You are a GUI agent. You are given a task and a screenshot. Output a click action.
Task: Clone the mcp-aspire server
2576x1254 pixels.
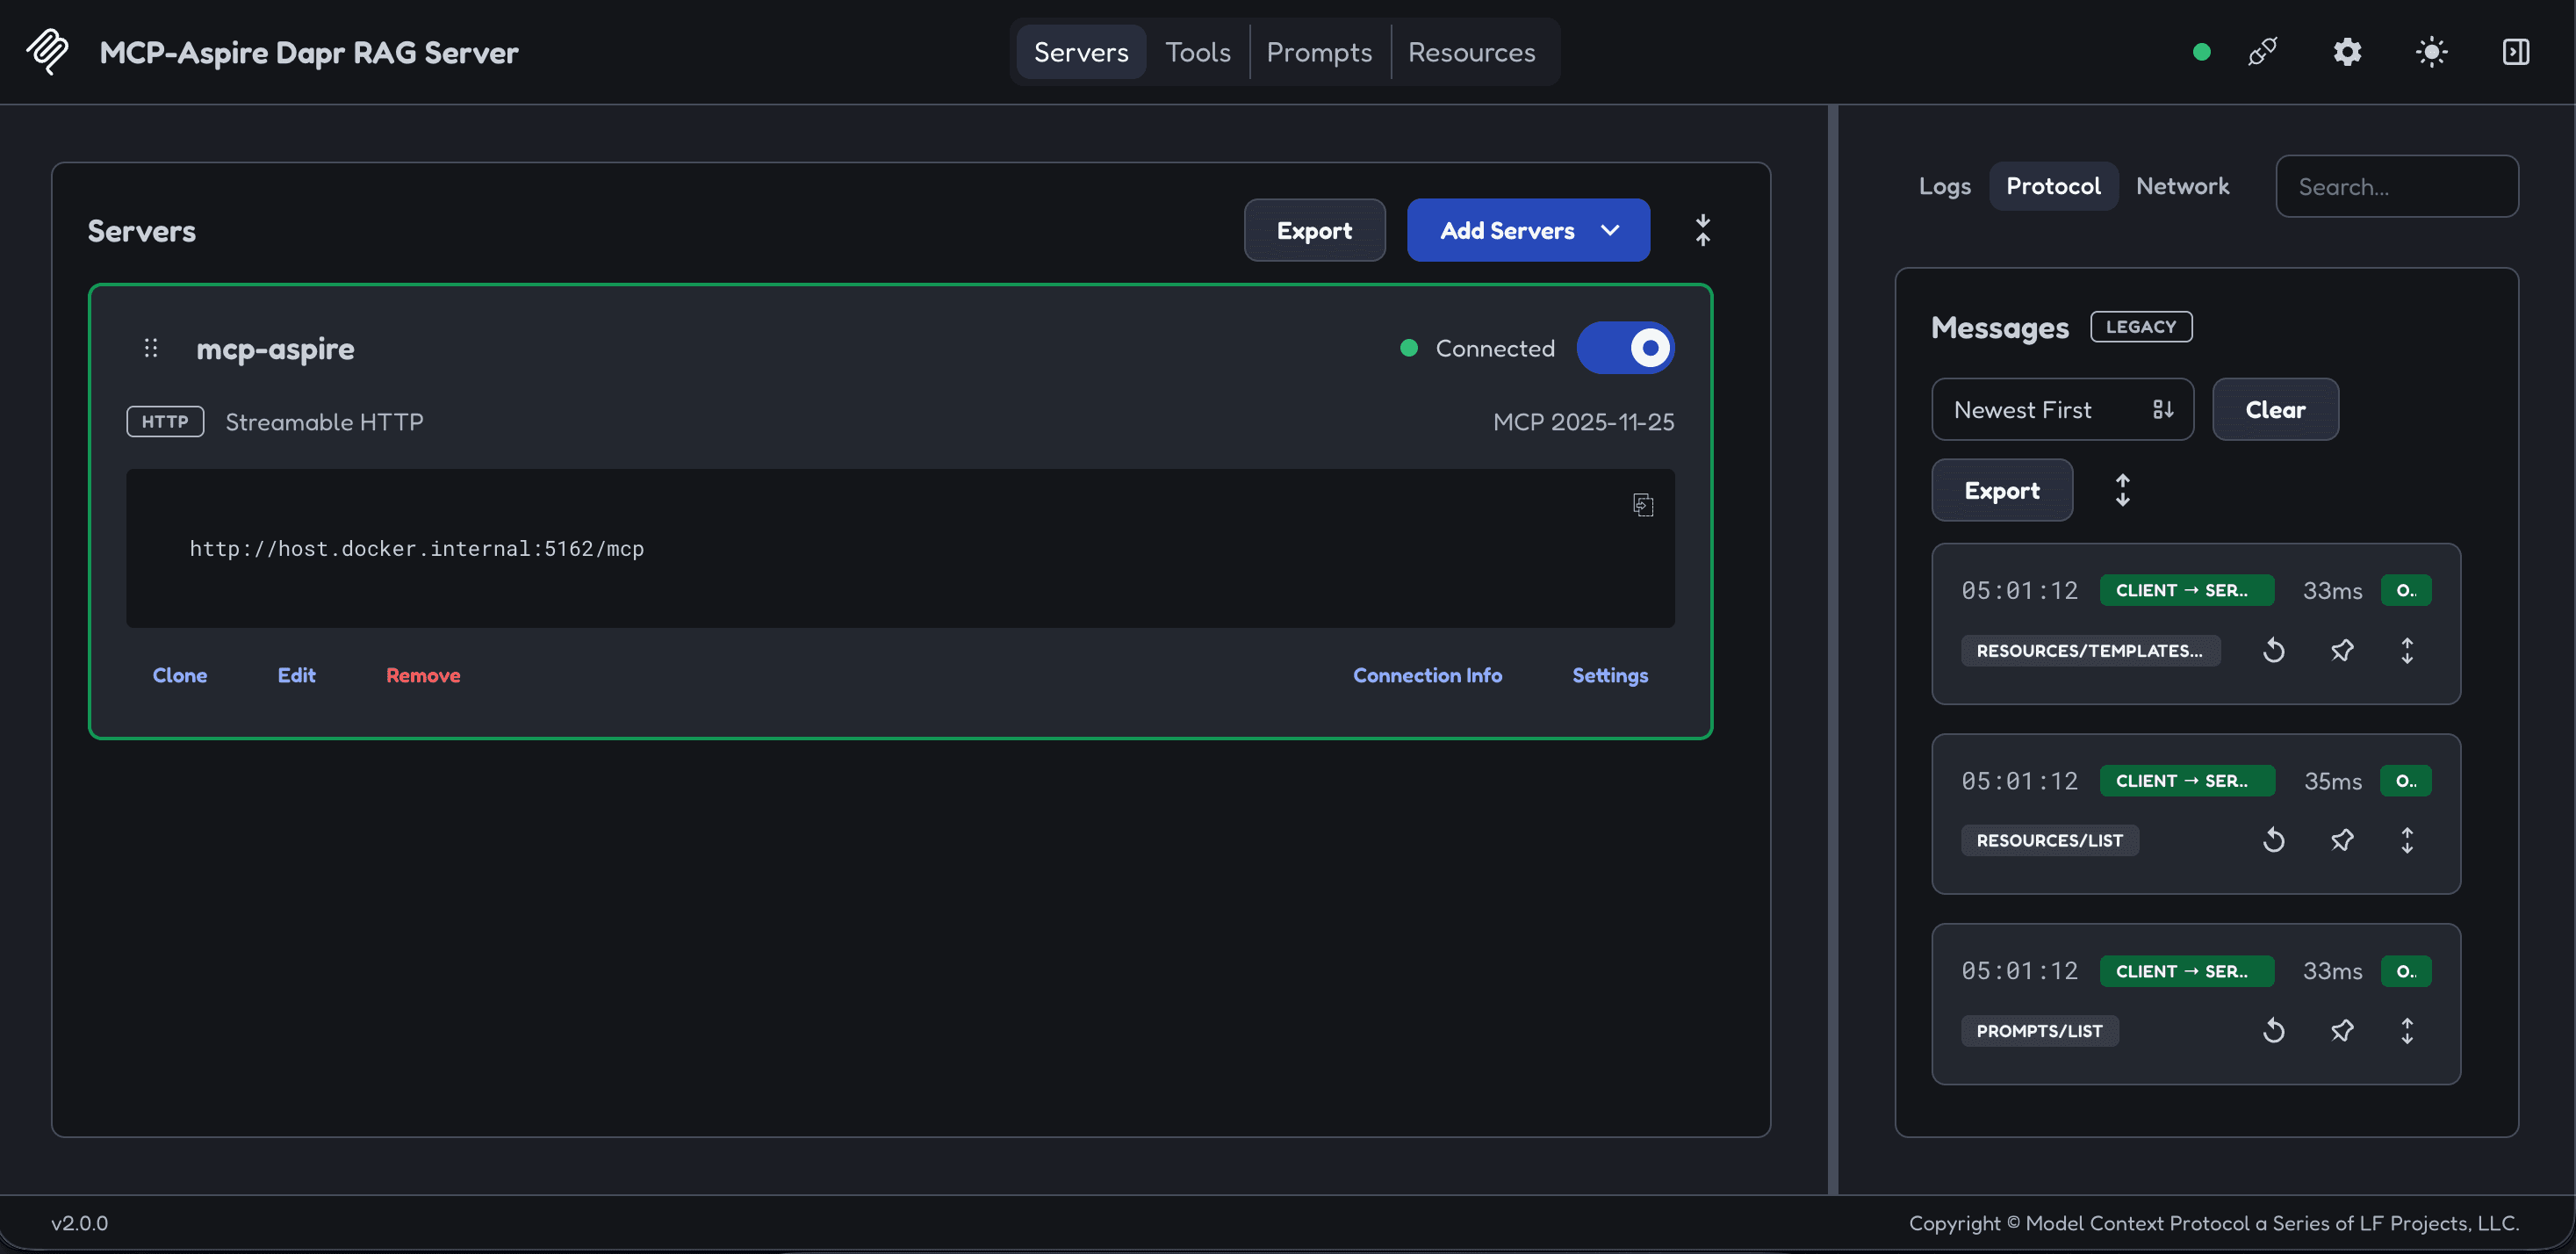pos(180,675)
